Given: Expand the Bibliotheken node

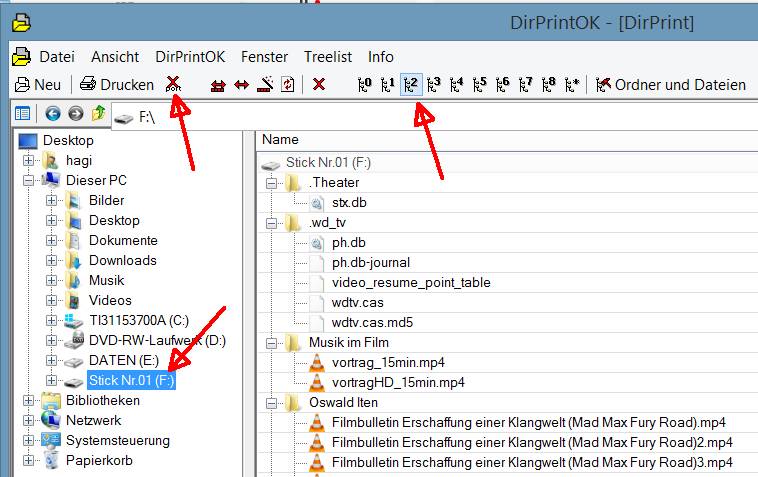Looking at the screenshot, I should [29, 400].
